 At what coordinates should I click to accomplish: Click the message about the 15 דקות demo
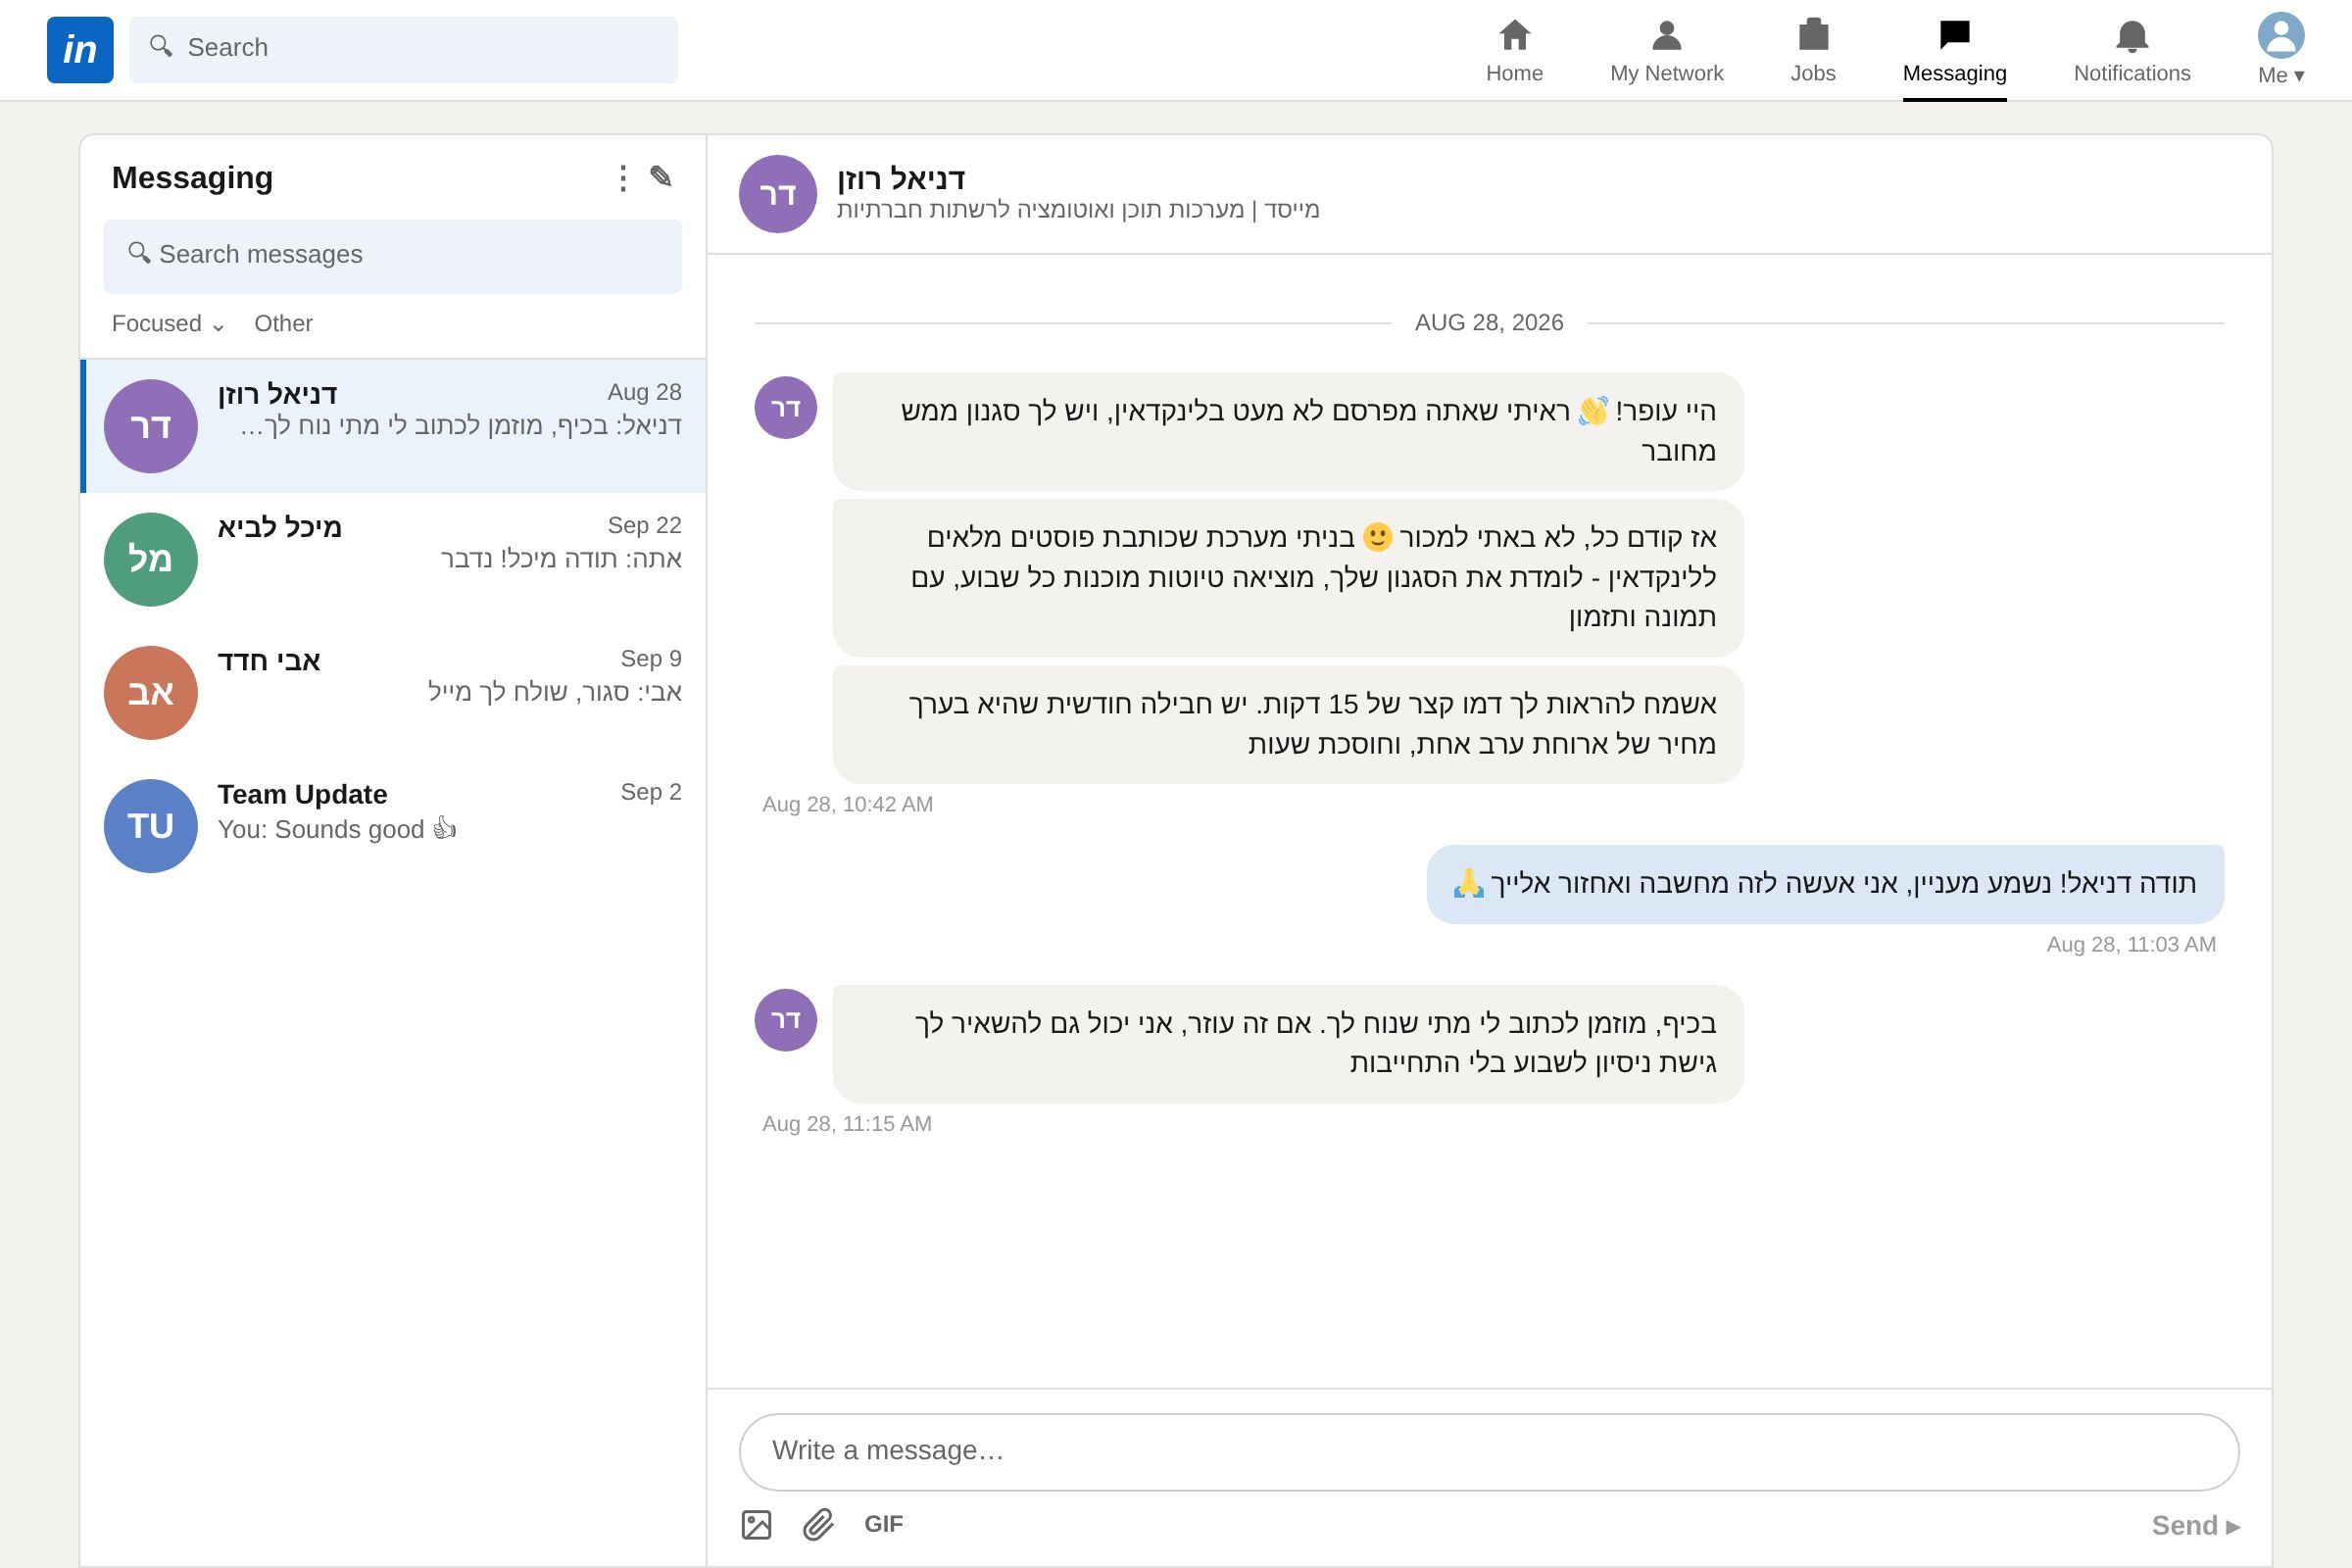point(1288,724)
